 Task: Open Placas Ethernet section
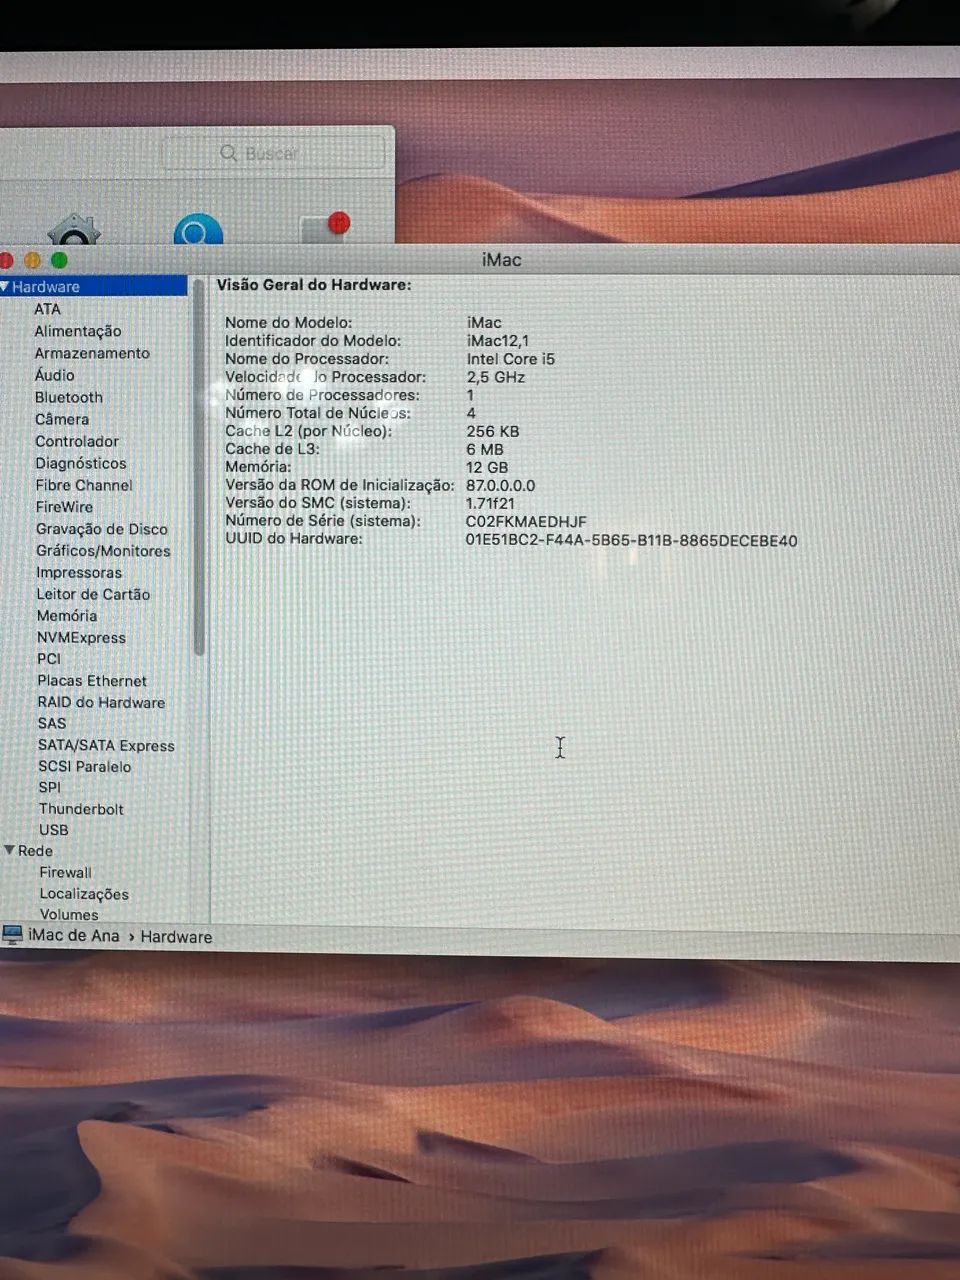(x=92, y=681)
